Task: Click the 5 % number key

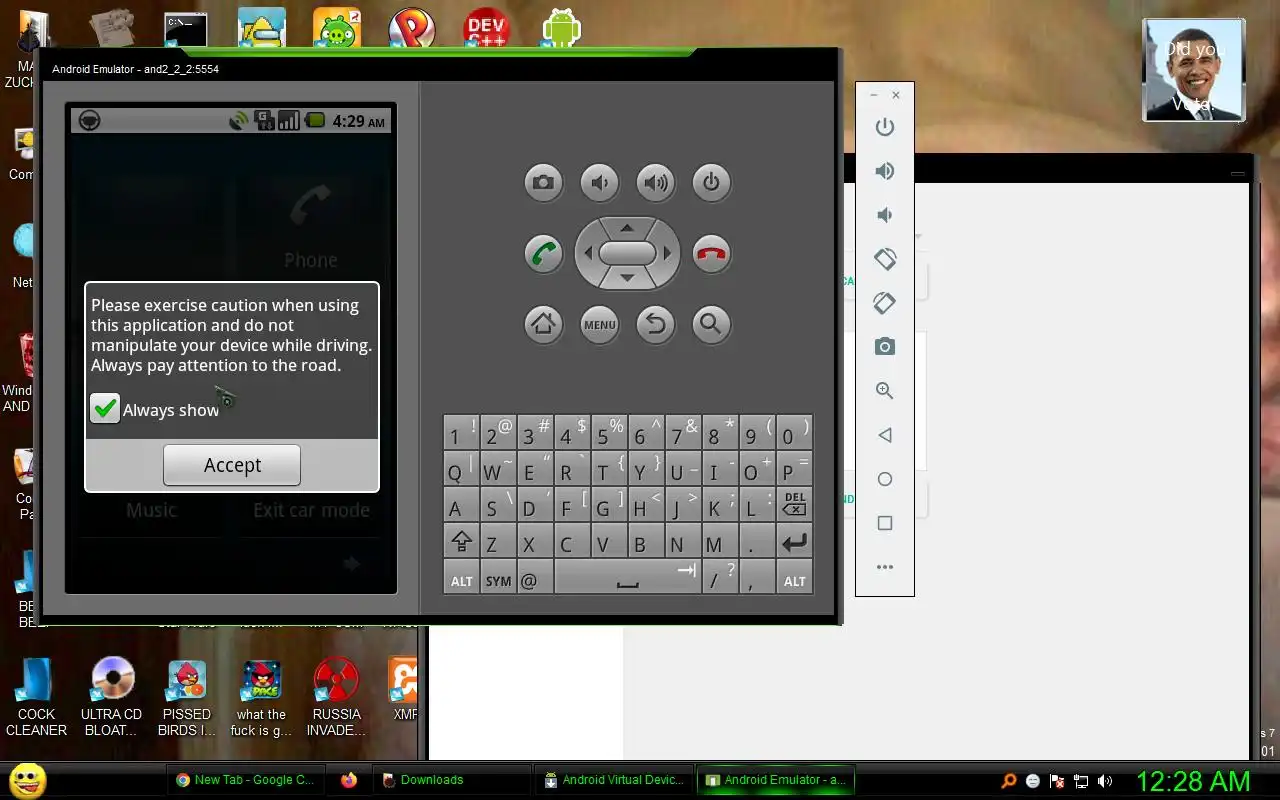Action: pyautogui.click(x=609, y=432)
